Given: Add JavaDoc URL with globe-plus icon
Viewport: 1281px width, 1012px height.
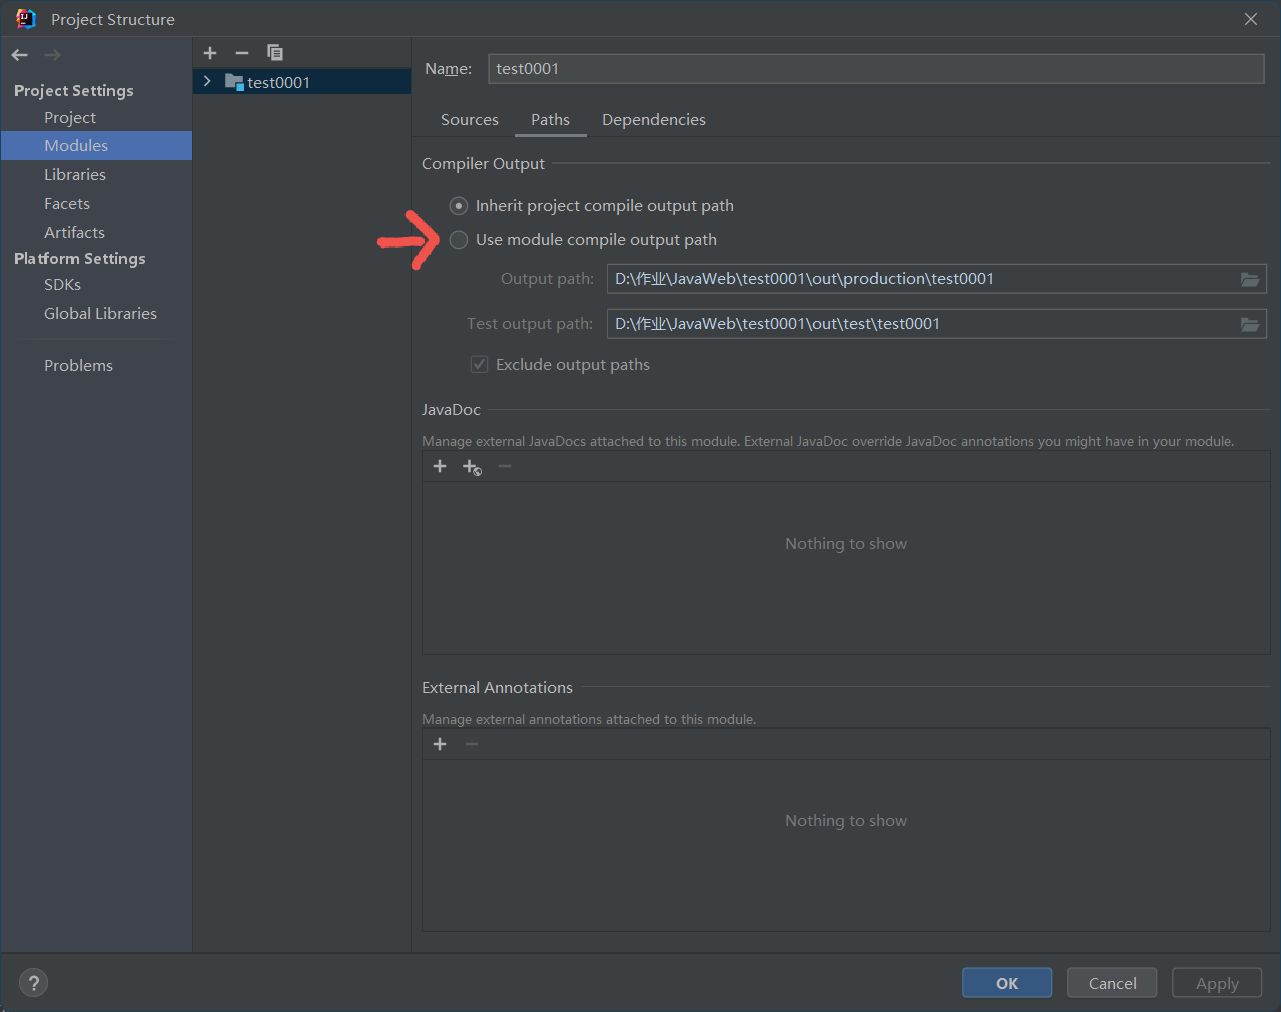Looking at the screenshot, I should click(472, 467).
